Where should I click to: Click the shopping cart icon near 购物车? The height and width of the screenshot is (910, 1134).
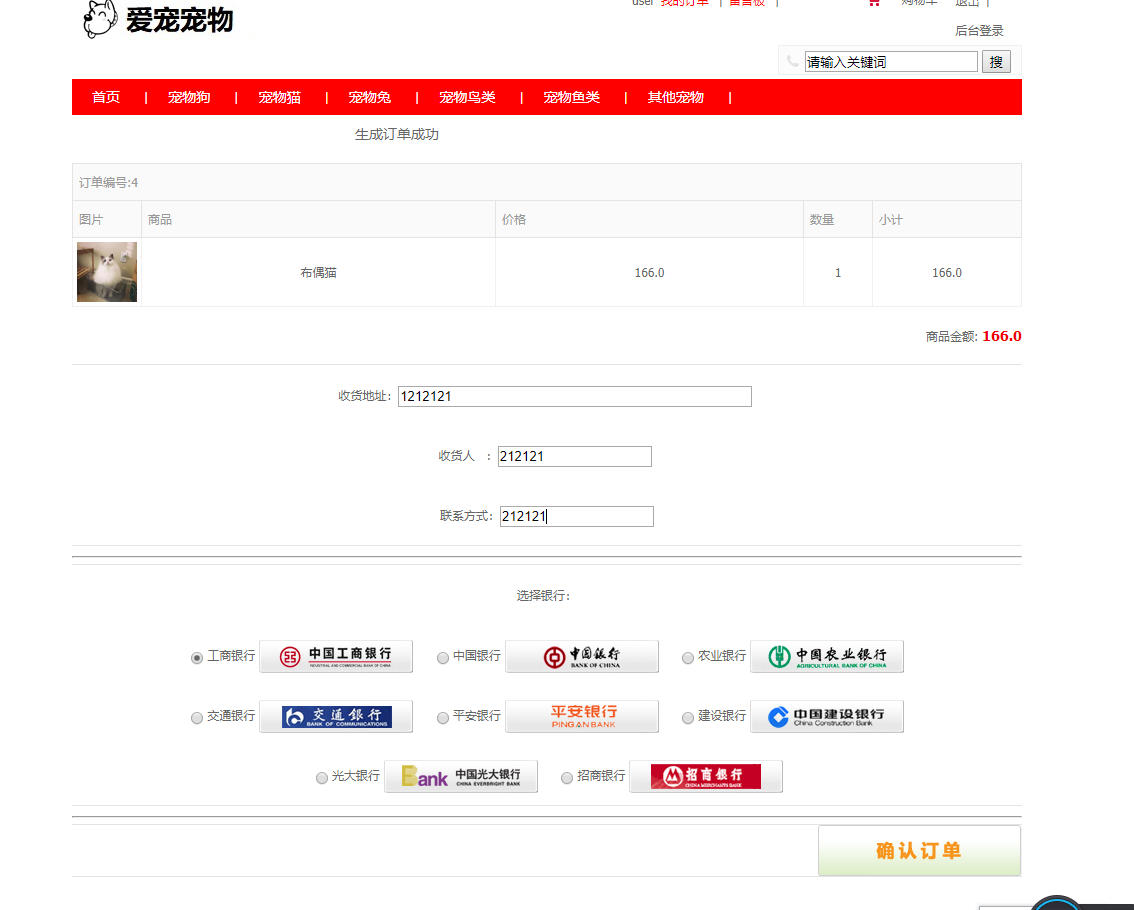[x=874, y=3]
